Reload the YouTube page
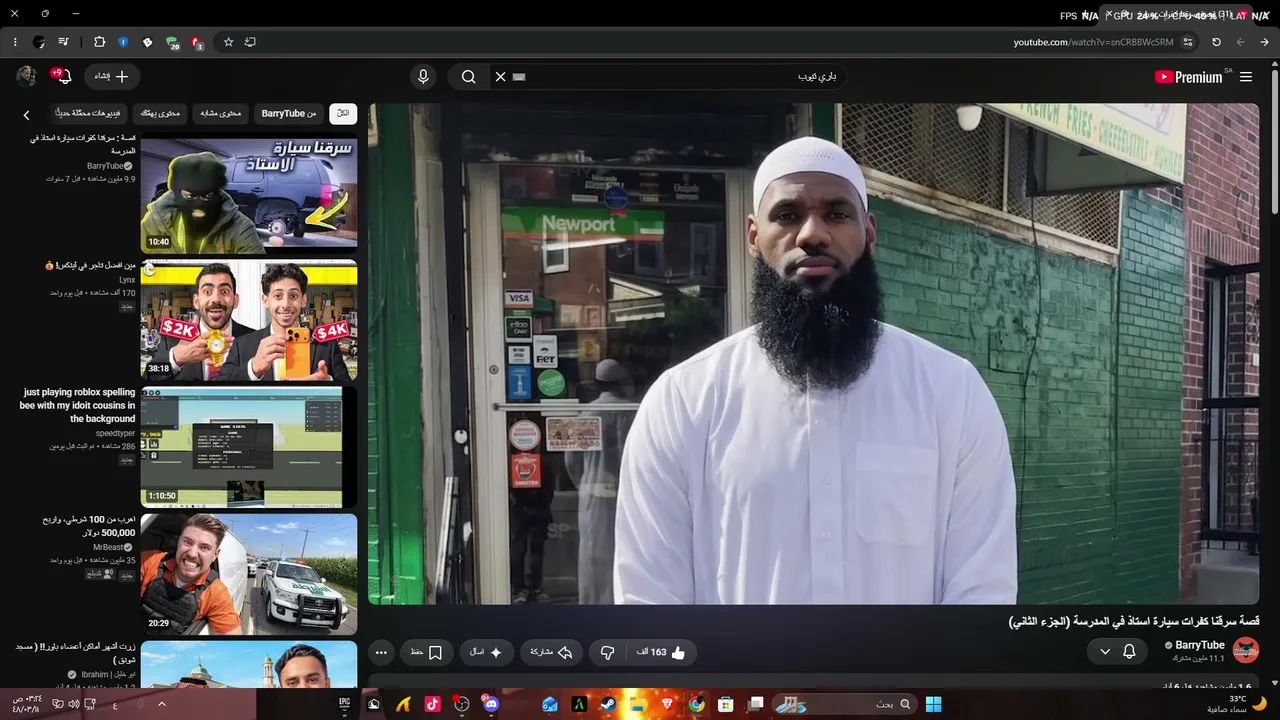The width and height of the screenshot is (1280, 720). 1216,42
